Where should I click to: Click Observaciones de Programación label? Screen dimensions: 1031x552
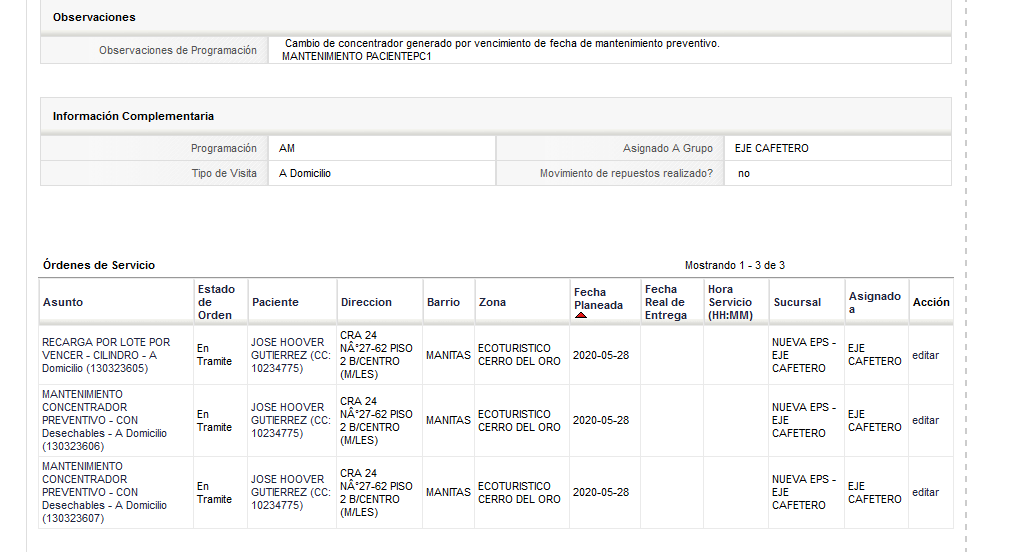tap(178, 50)
